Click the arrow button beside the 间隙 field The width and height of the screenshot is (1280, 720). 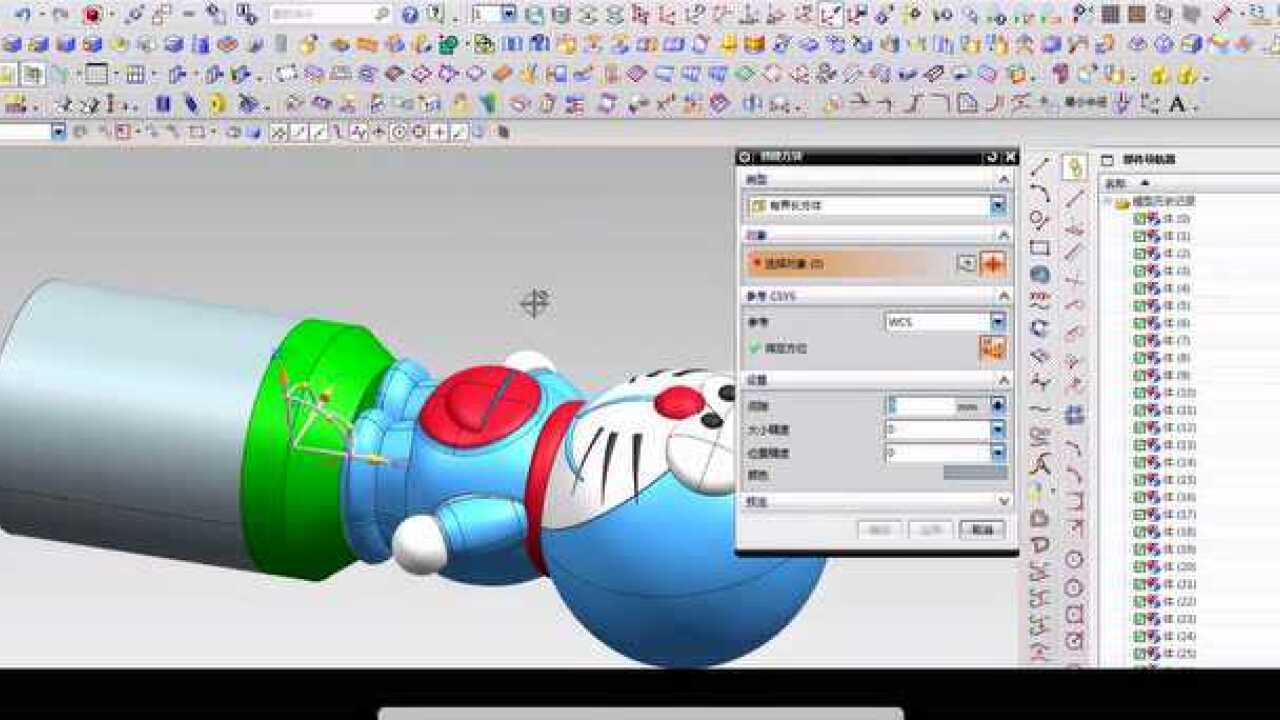(x=997, y=405)
